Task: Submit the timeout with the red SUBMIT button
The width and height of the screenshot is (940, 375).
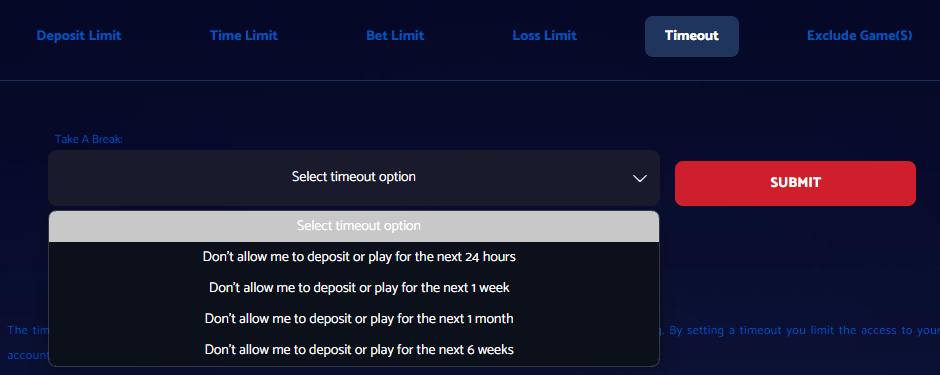Action: (795, 183)
